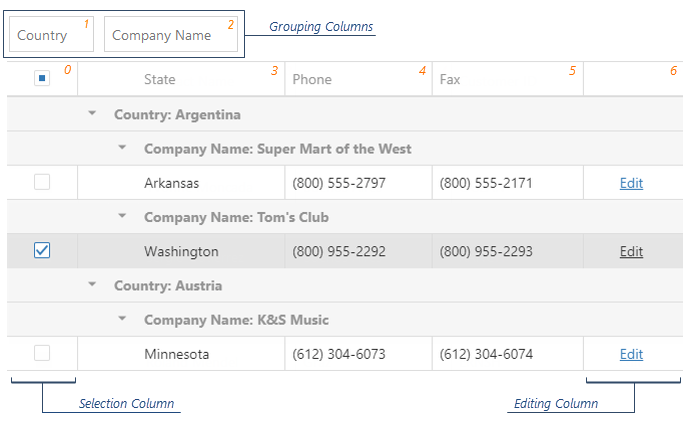This screenshot has width=691, height=424.
Task: Select the Country grouping column header
Action: coord(50,35)
